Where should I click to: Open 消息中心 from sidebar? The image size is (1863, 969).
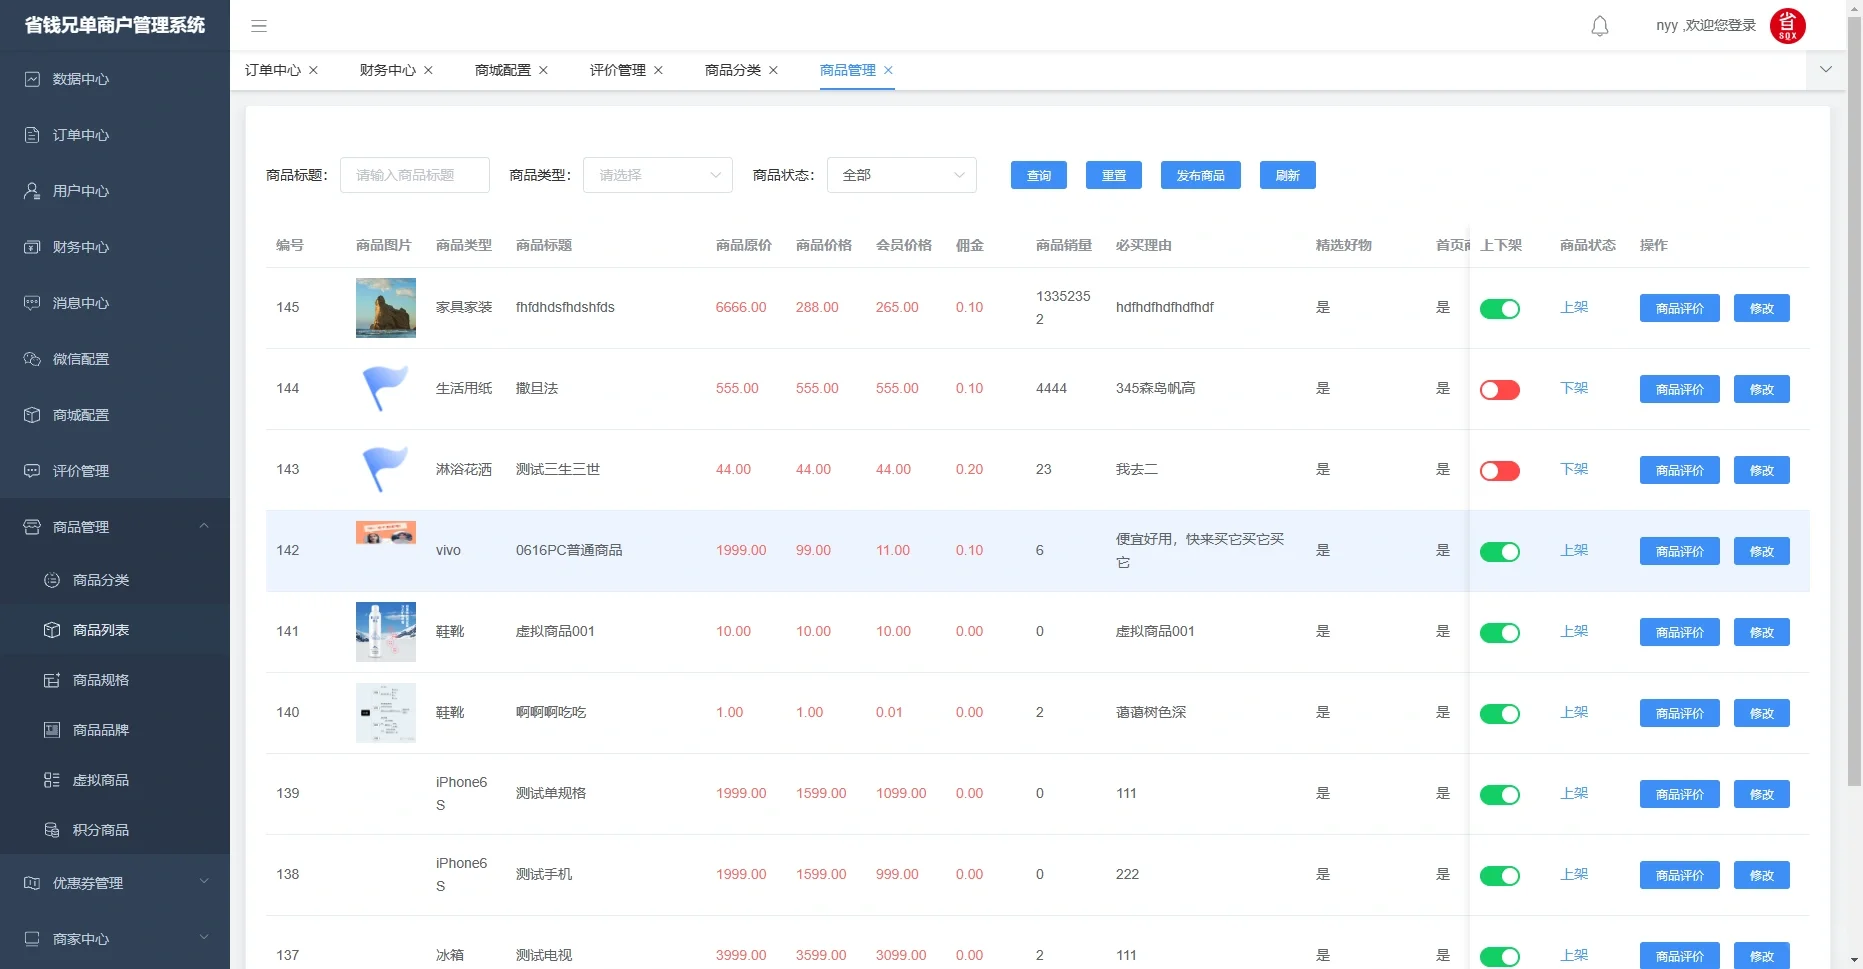[x=80, y=303]
